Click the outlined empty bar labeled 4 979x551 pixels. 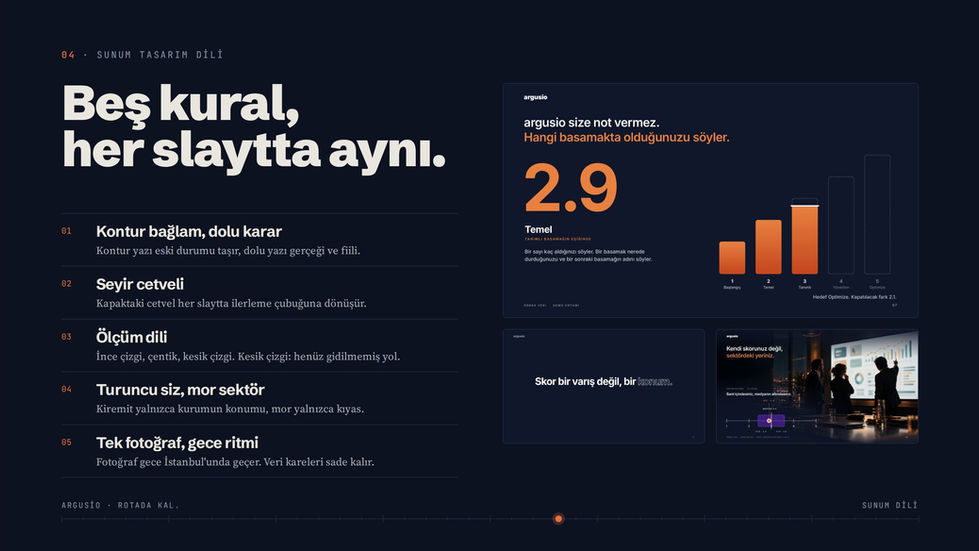(x=841, y=225)
